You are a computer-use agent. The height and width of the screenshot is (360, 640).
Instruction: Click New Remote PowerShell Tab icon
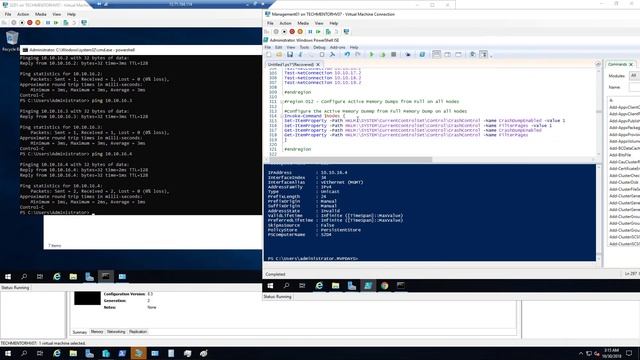tap(408, 54)
